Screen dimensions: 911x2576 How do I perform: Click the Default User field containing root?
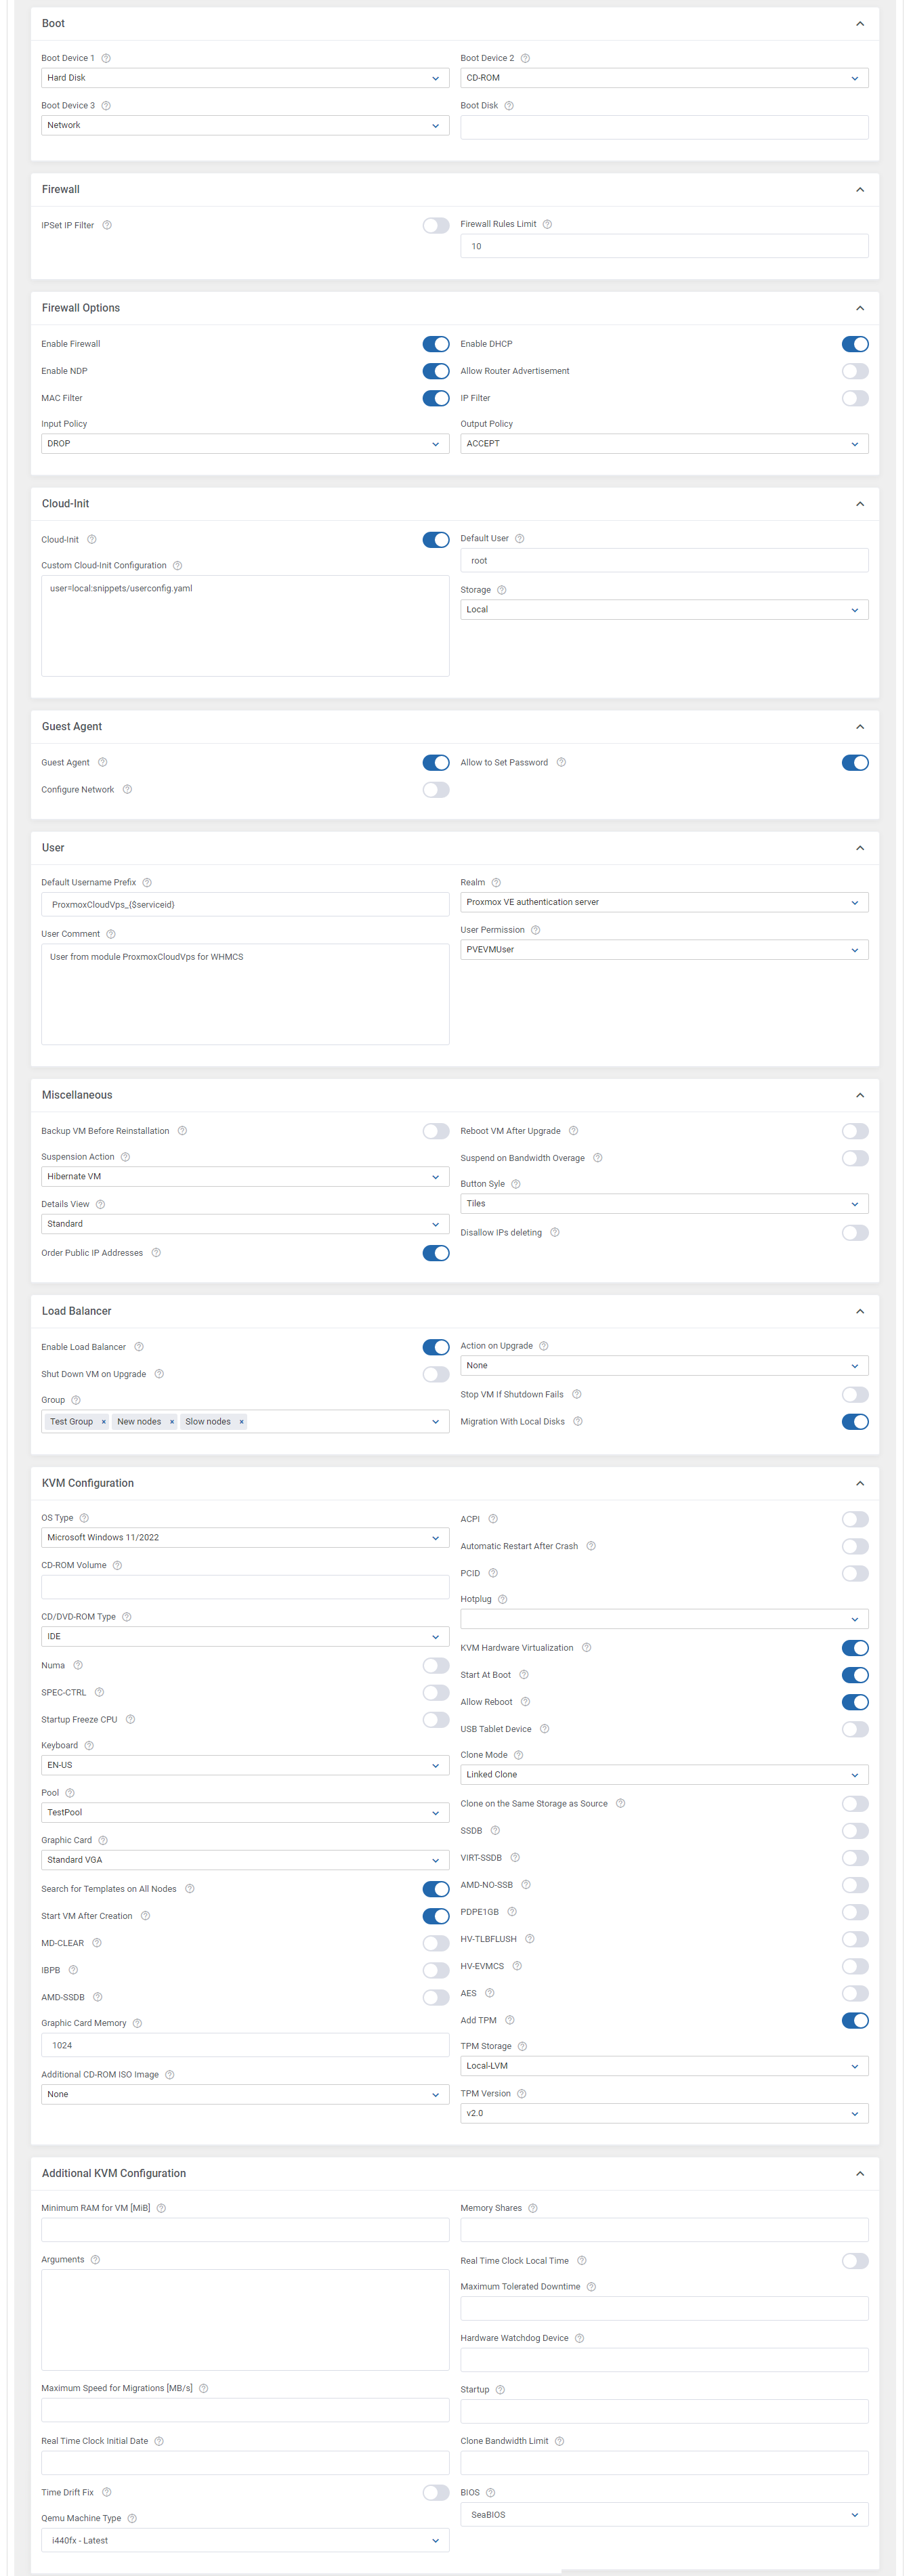[x=664, y=560]
